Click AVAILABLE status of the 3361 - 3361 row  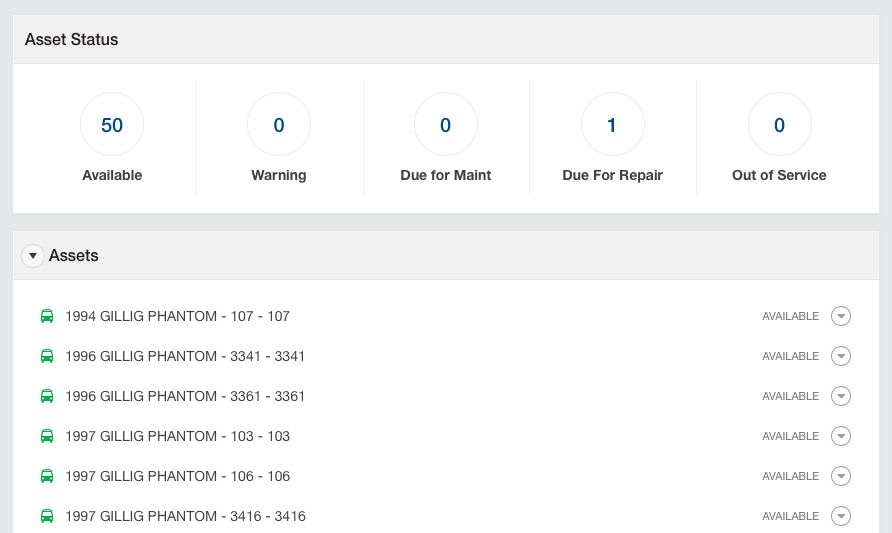[x=791, y=396]
